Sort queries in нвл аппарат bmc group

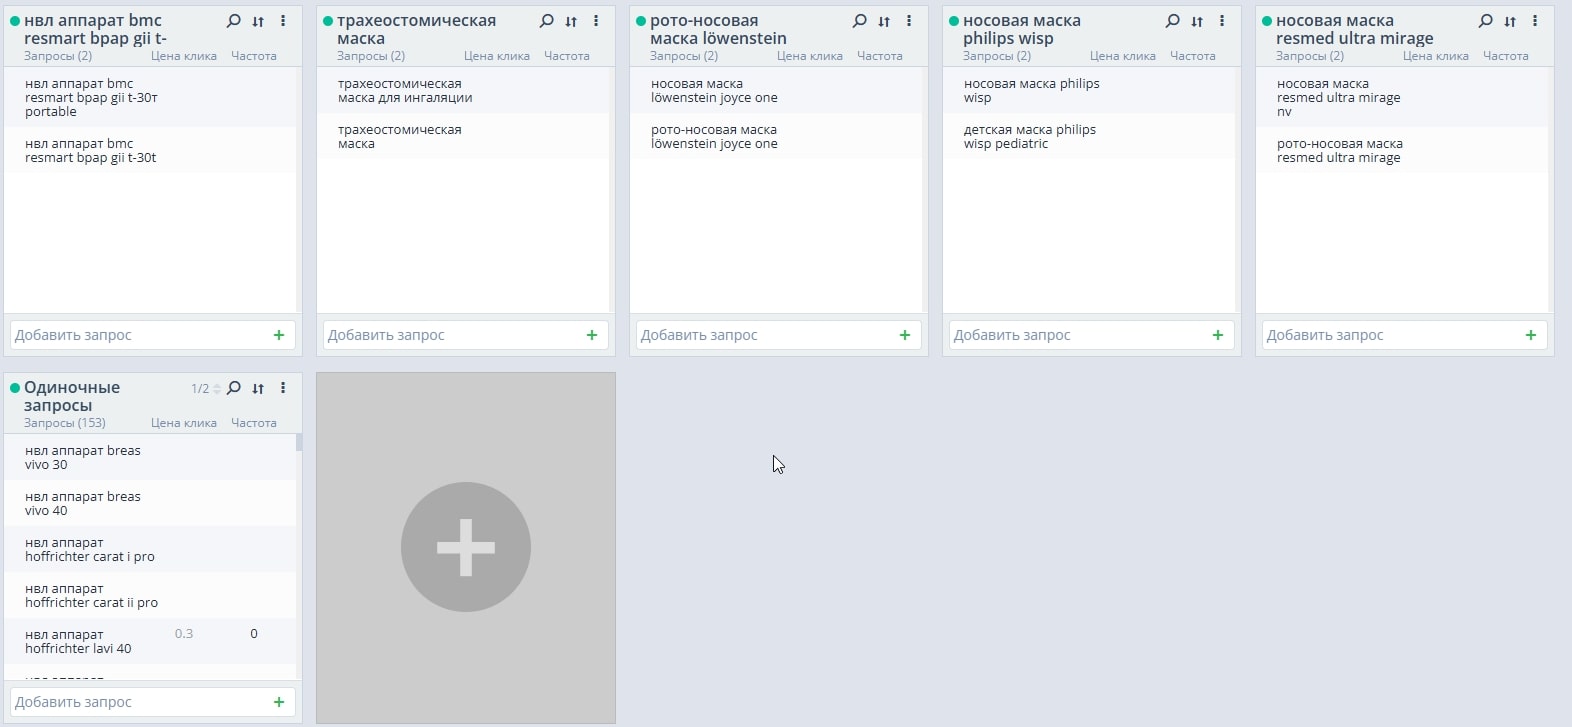click(x=258, y=21)
